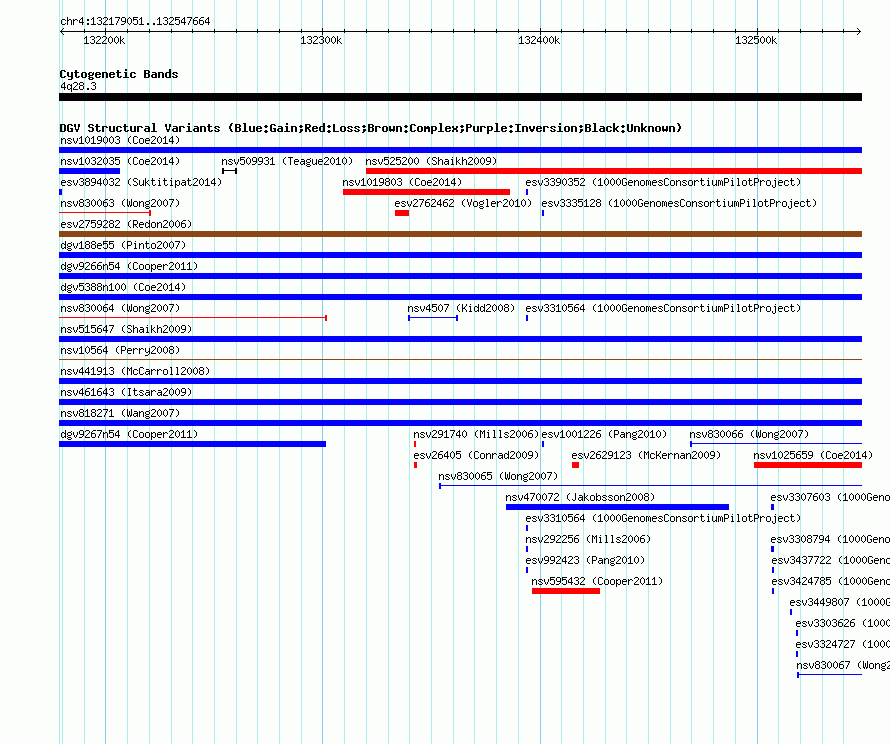
Task: Click the 132300k ruler position label
Action: point(321,40)
